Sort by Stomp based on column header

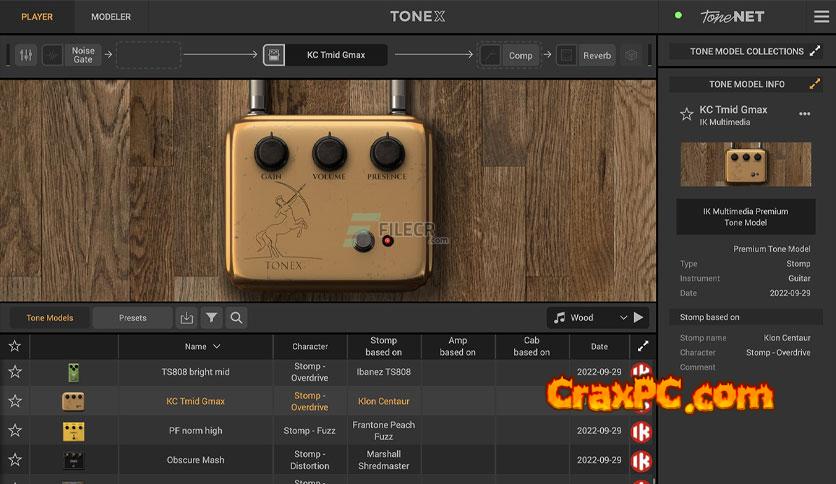[384, 346]
